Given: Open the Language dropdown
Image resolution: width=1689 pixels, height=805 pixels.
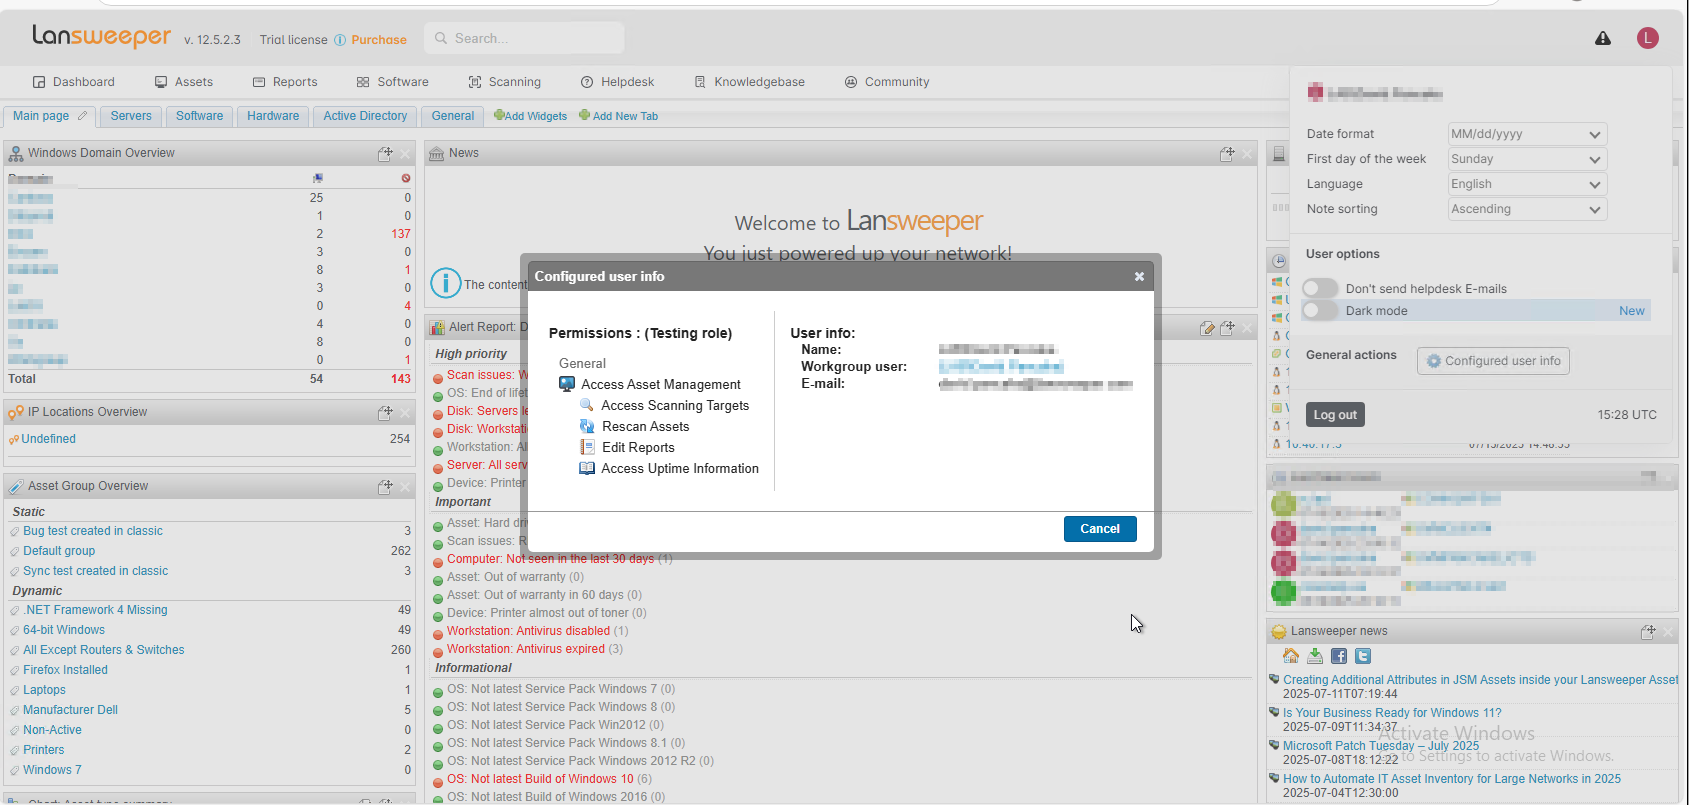Looking at the screenshot, I should [1527, 184].
